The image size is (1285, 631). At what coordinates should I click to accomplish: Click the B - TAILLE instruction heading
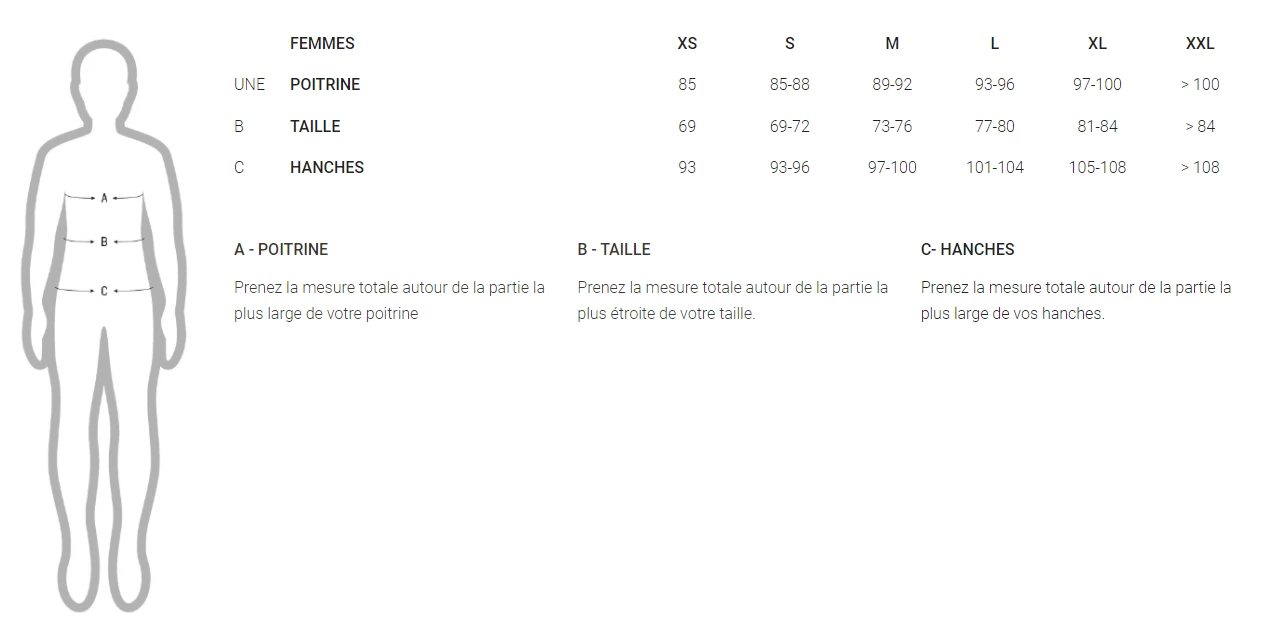(614, 249)
